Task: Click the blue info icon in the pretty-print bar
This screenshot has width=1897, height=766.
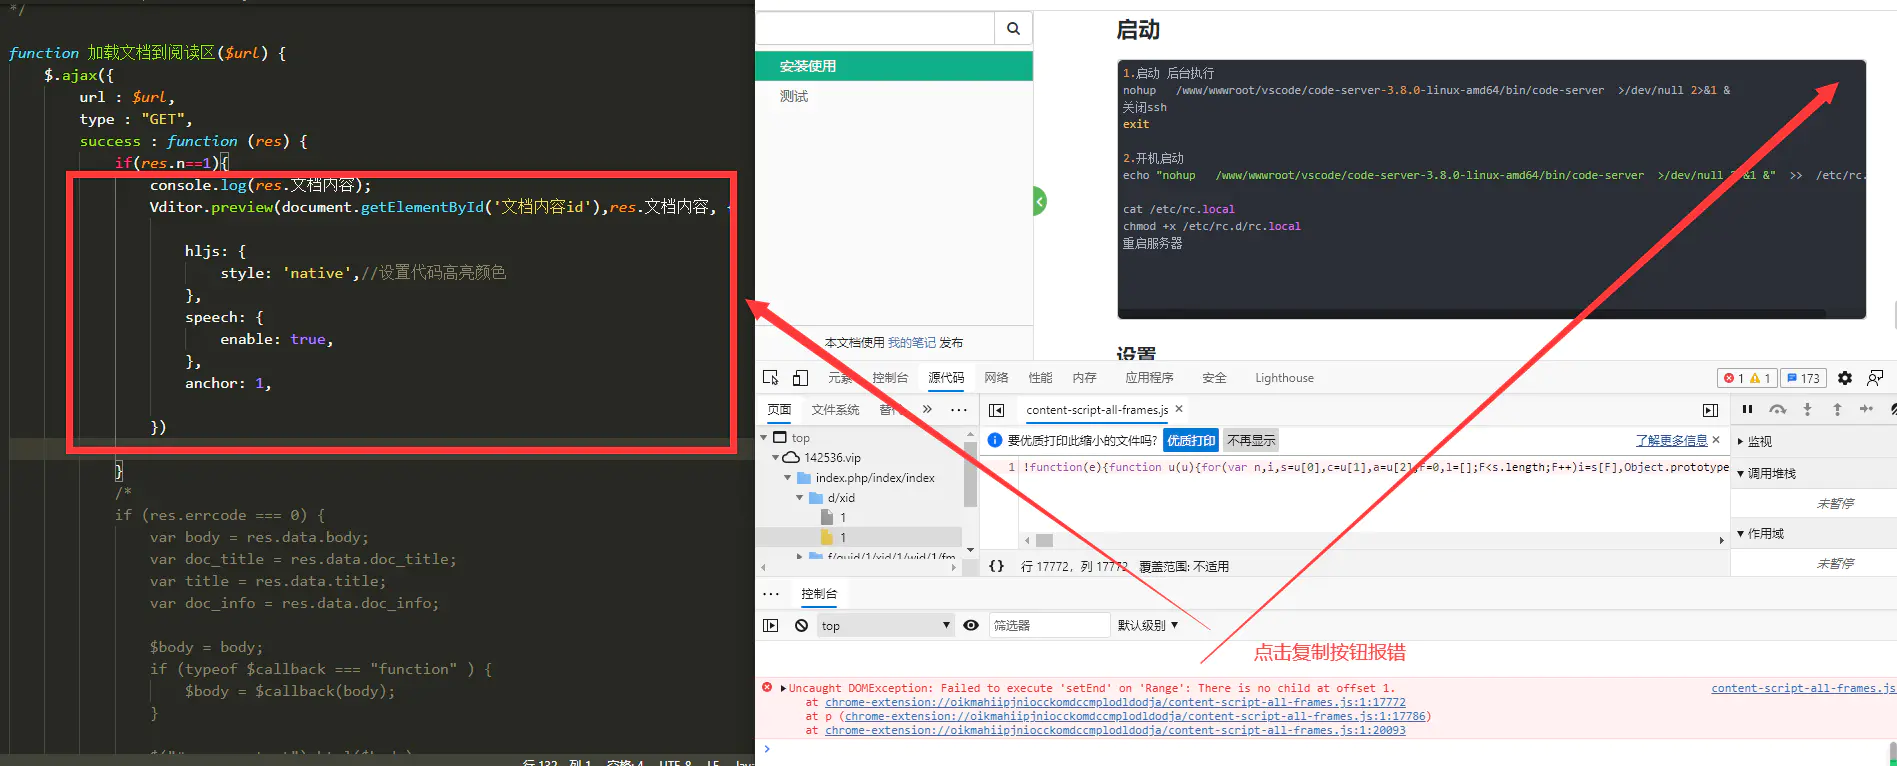Action: 995,441
